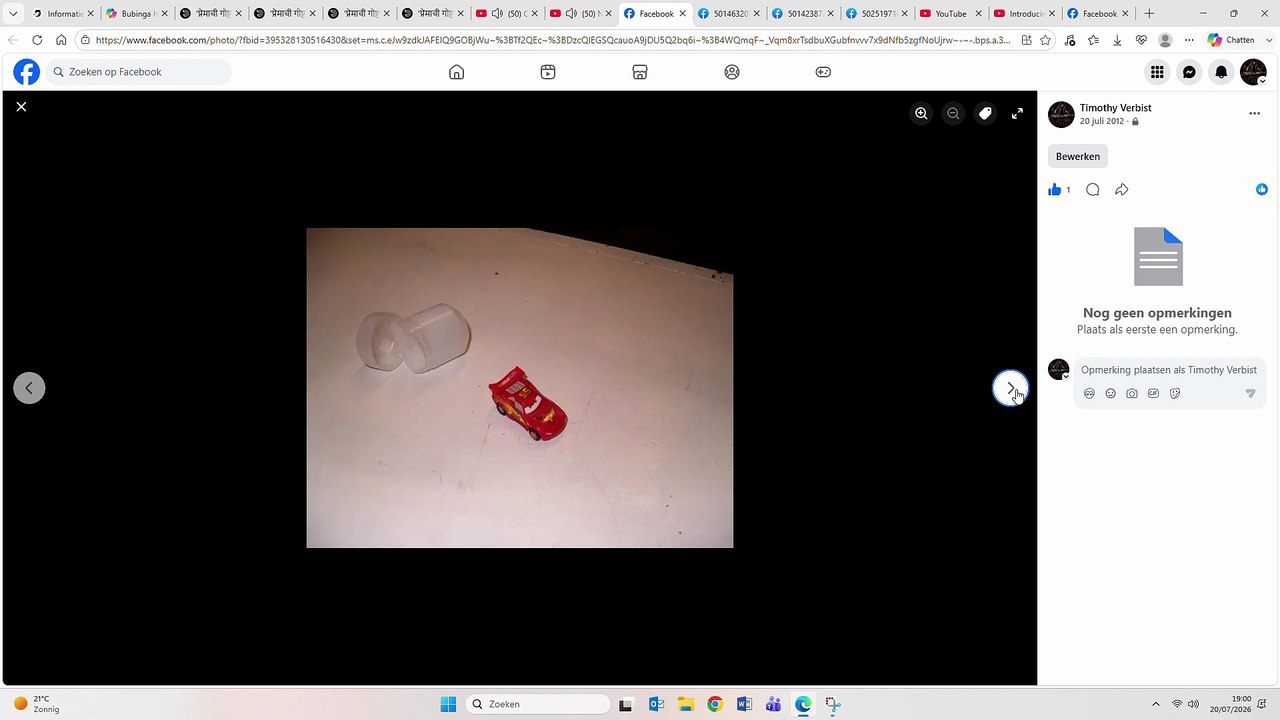Open the account profile menu in Facebook header

pyautogui.click(x=1253, y=72)
